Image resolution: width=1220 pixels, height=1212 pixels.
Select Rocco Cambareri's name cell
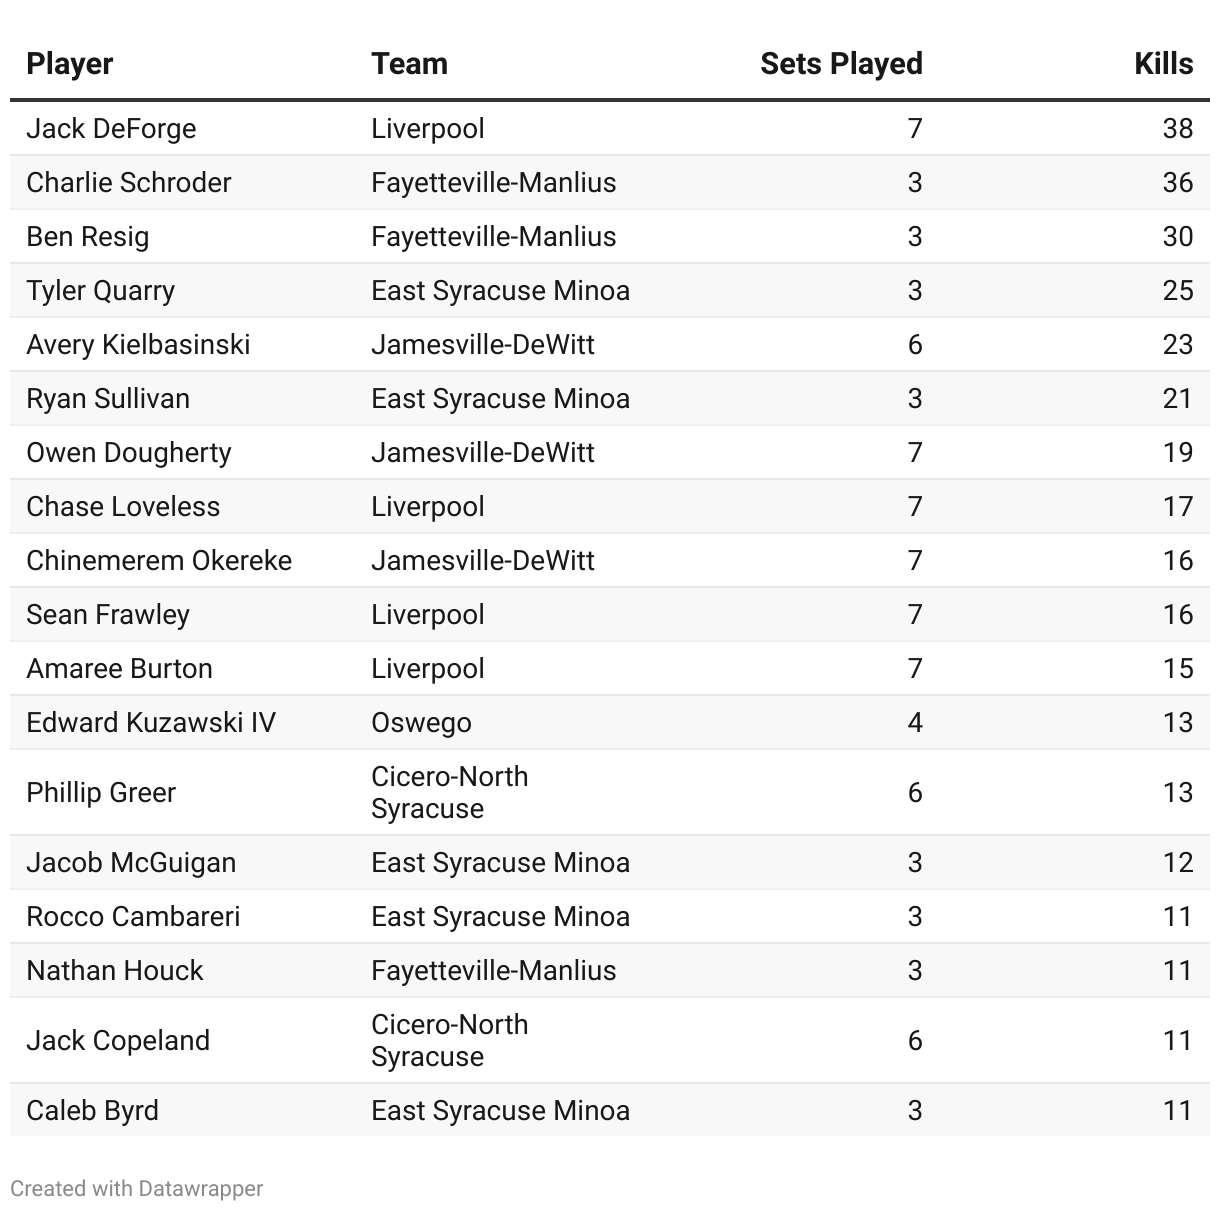[x=133, y=917]
